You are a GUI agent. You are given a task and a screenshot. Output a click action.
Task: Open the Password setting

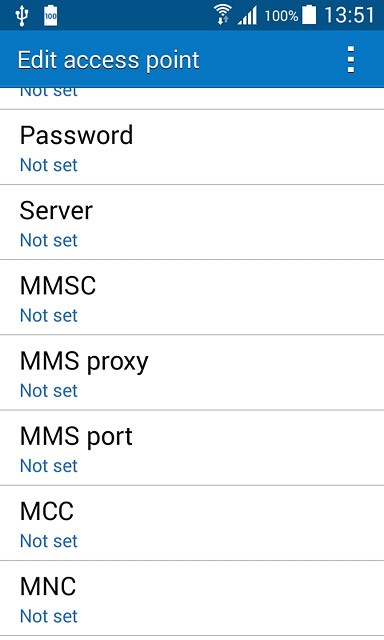[x=192, y=147]
